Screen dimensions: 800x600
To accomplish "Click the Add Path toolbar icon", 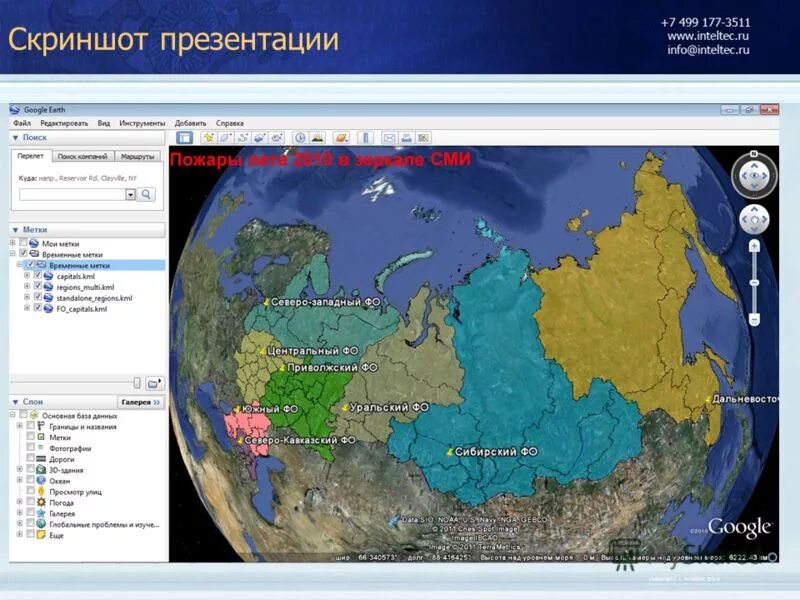I will (x=242, y=138).
